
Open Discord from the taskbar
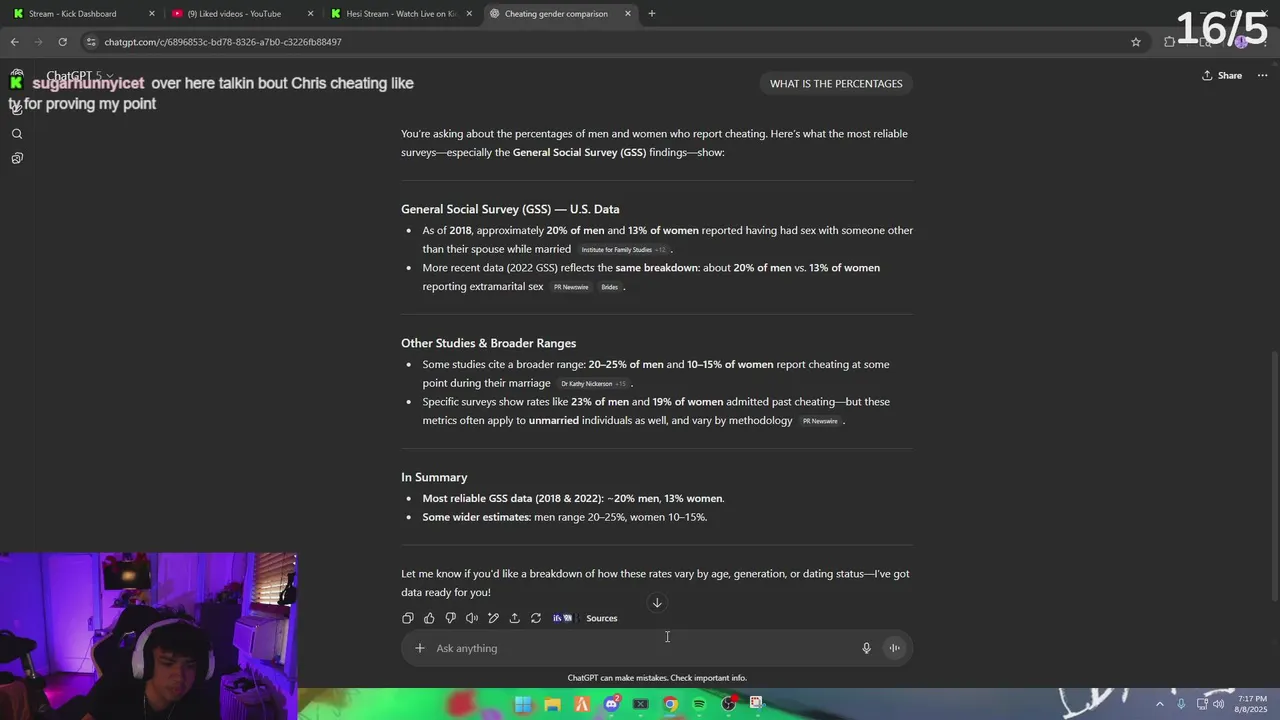(611, 704)
